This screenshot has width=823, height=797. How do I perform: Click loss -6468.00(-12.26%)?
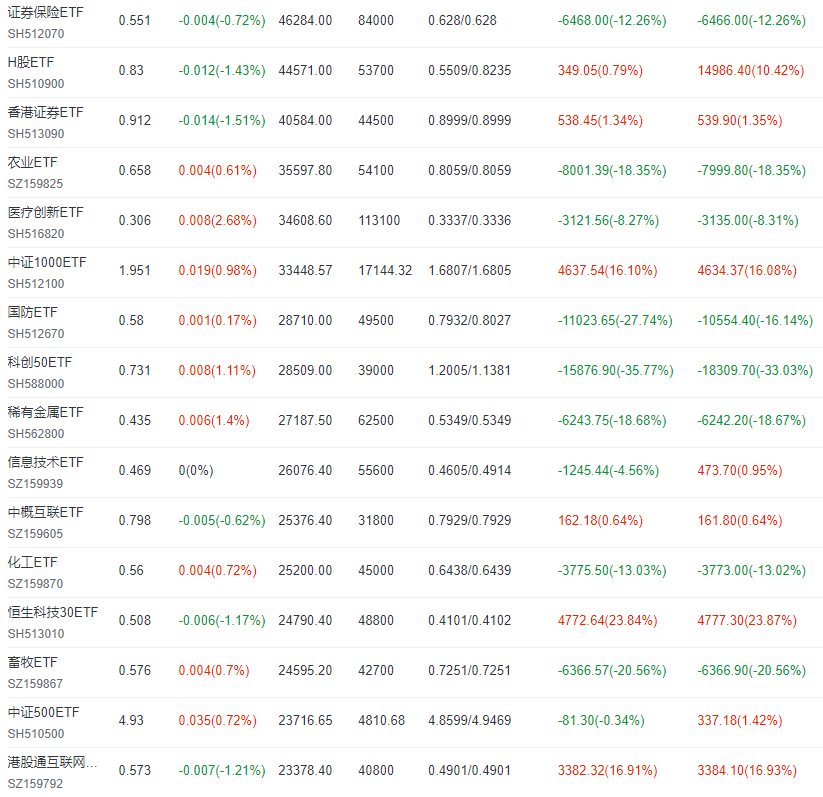tap(612, 20)
